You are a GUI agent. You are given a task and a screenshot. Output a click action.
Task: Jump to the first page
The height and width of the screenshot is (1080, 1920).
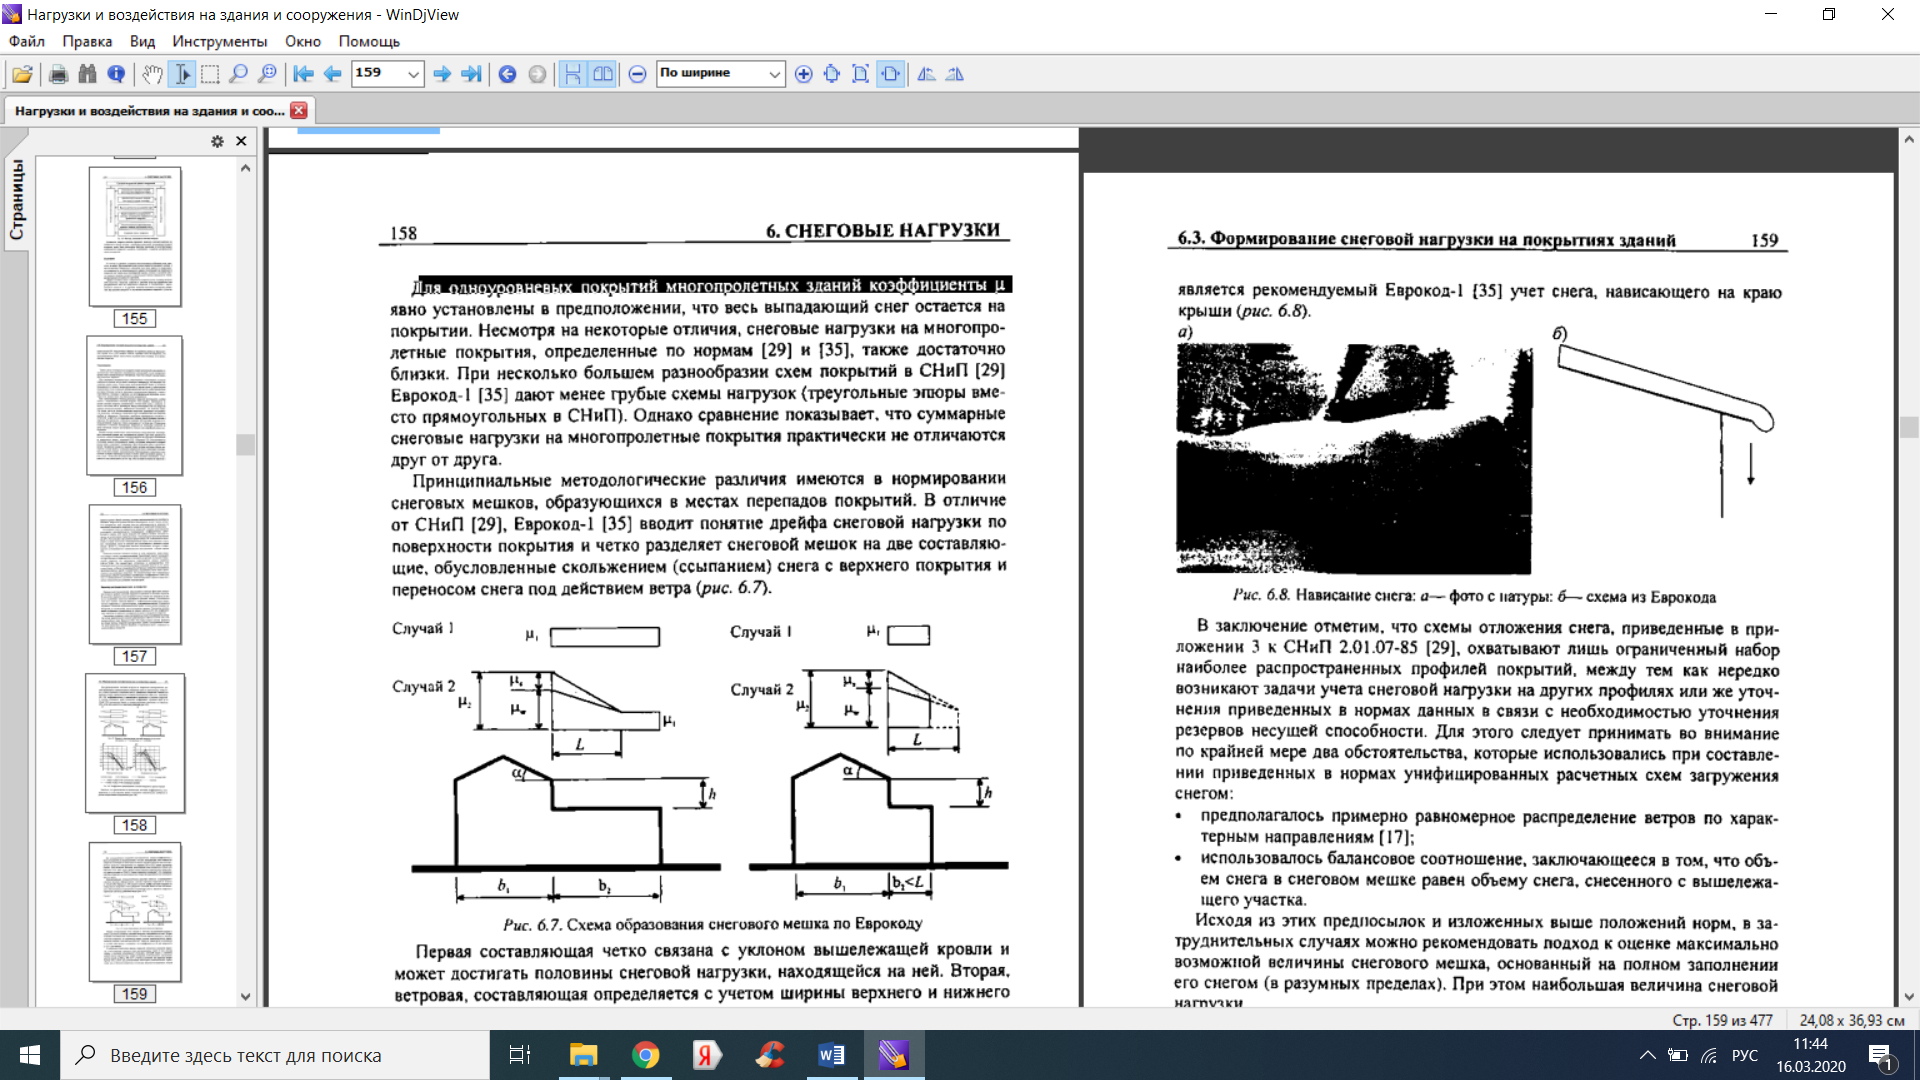click(x=303, y=74)
